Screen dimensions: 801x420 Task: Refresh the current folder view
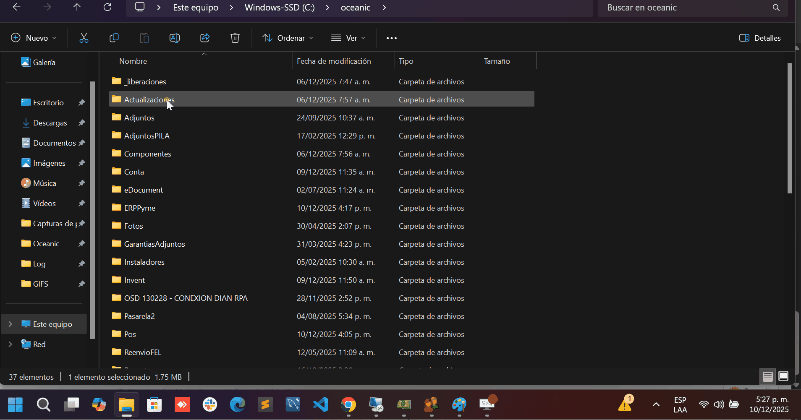(107, 7)
